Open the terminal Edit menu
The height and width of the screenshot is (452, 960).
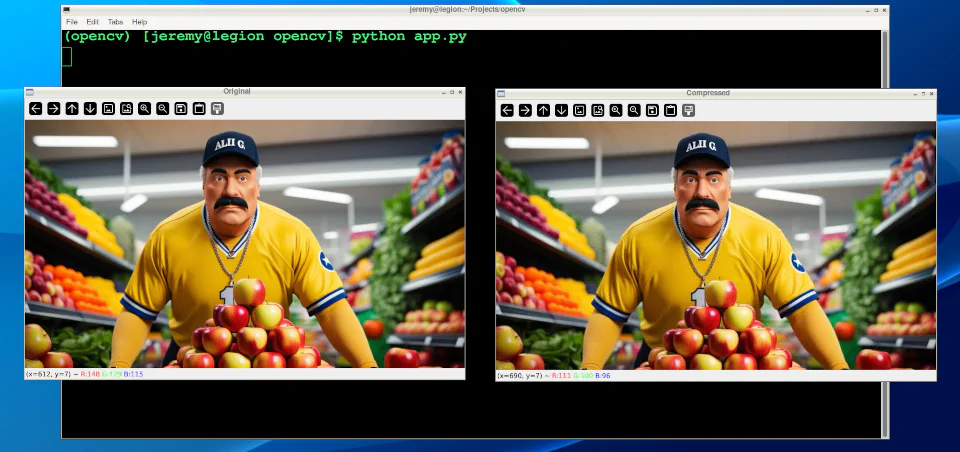(x=92, y=22)
